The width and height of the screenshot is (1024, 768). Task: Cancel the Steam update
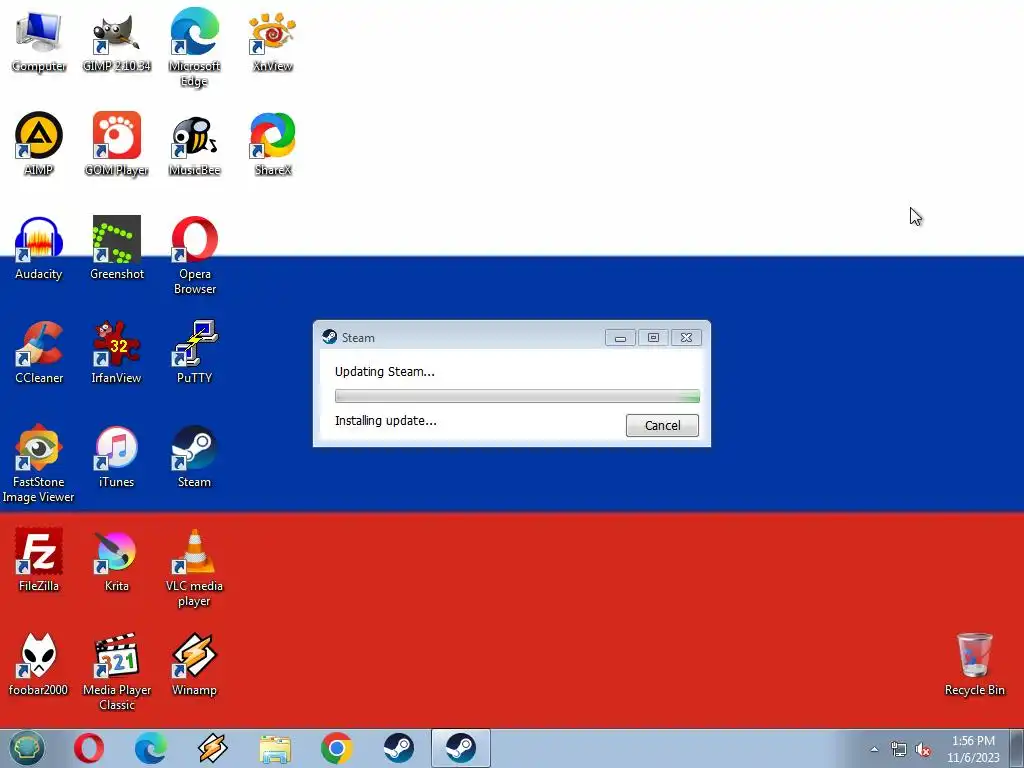pyautogui.click(x=662, y=426)
